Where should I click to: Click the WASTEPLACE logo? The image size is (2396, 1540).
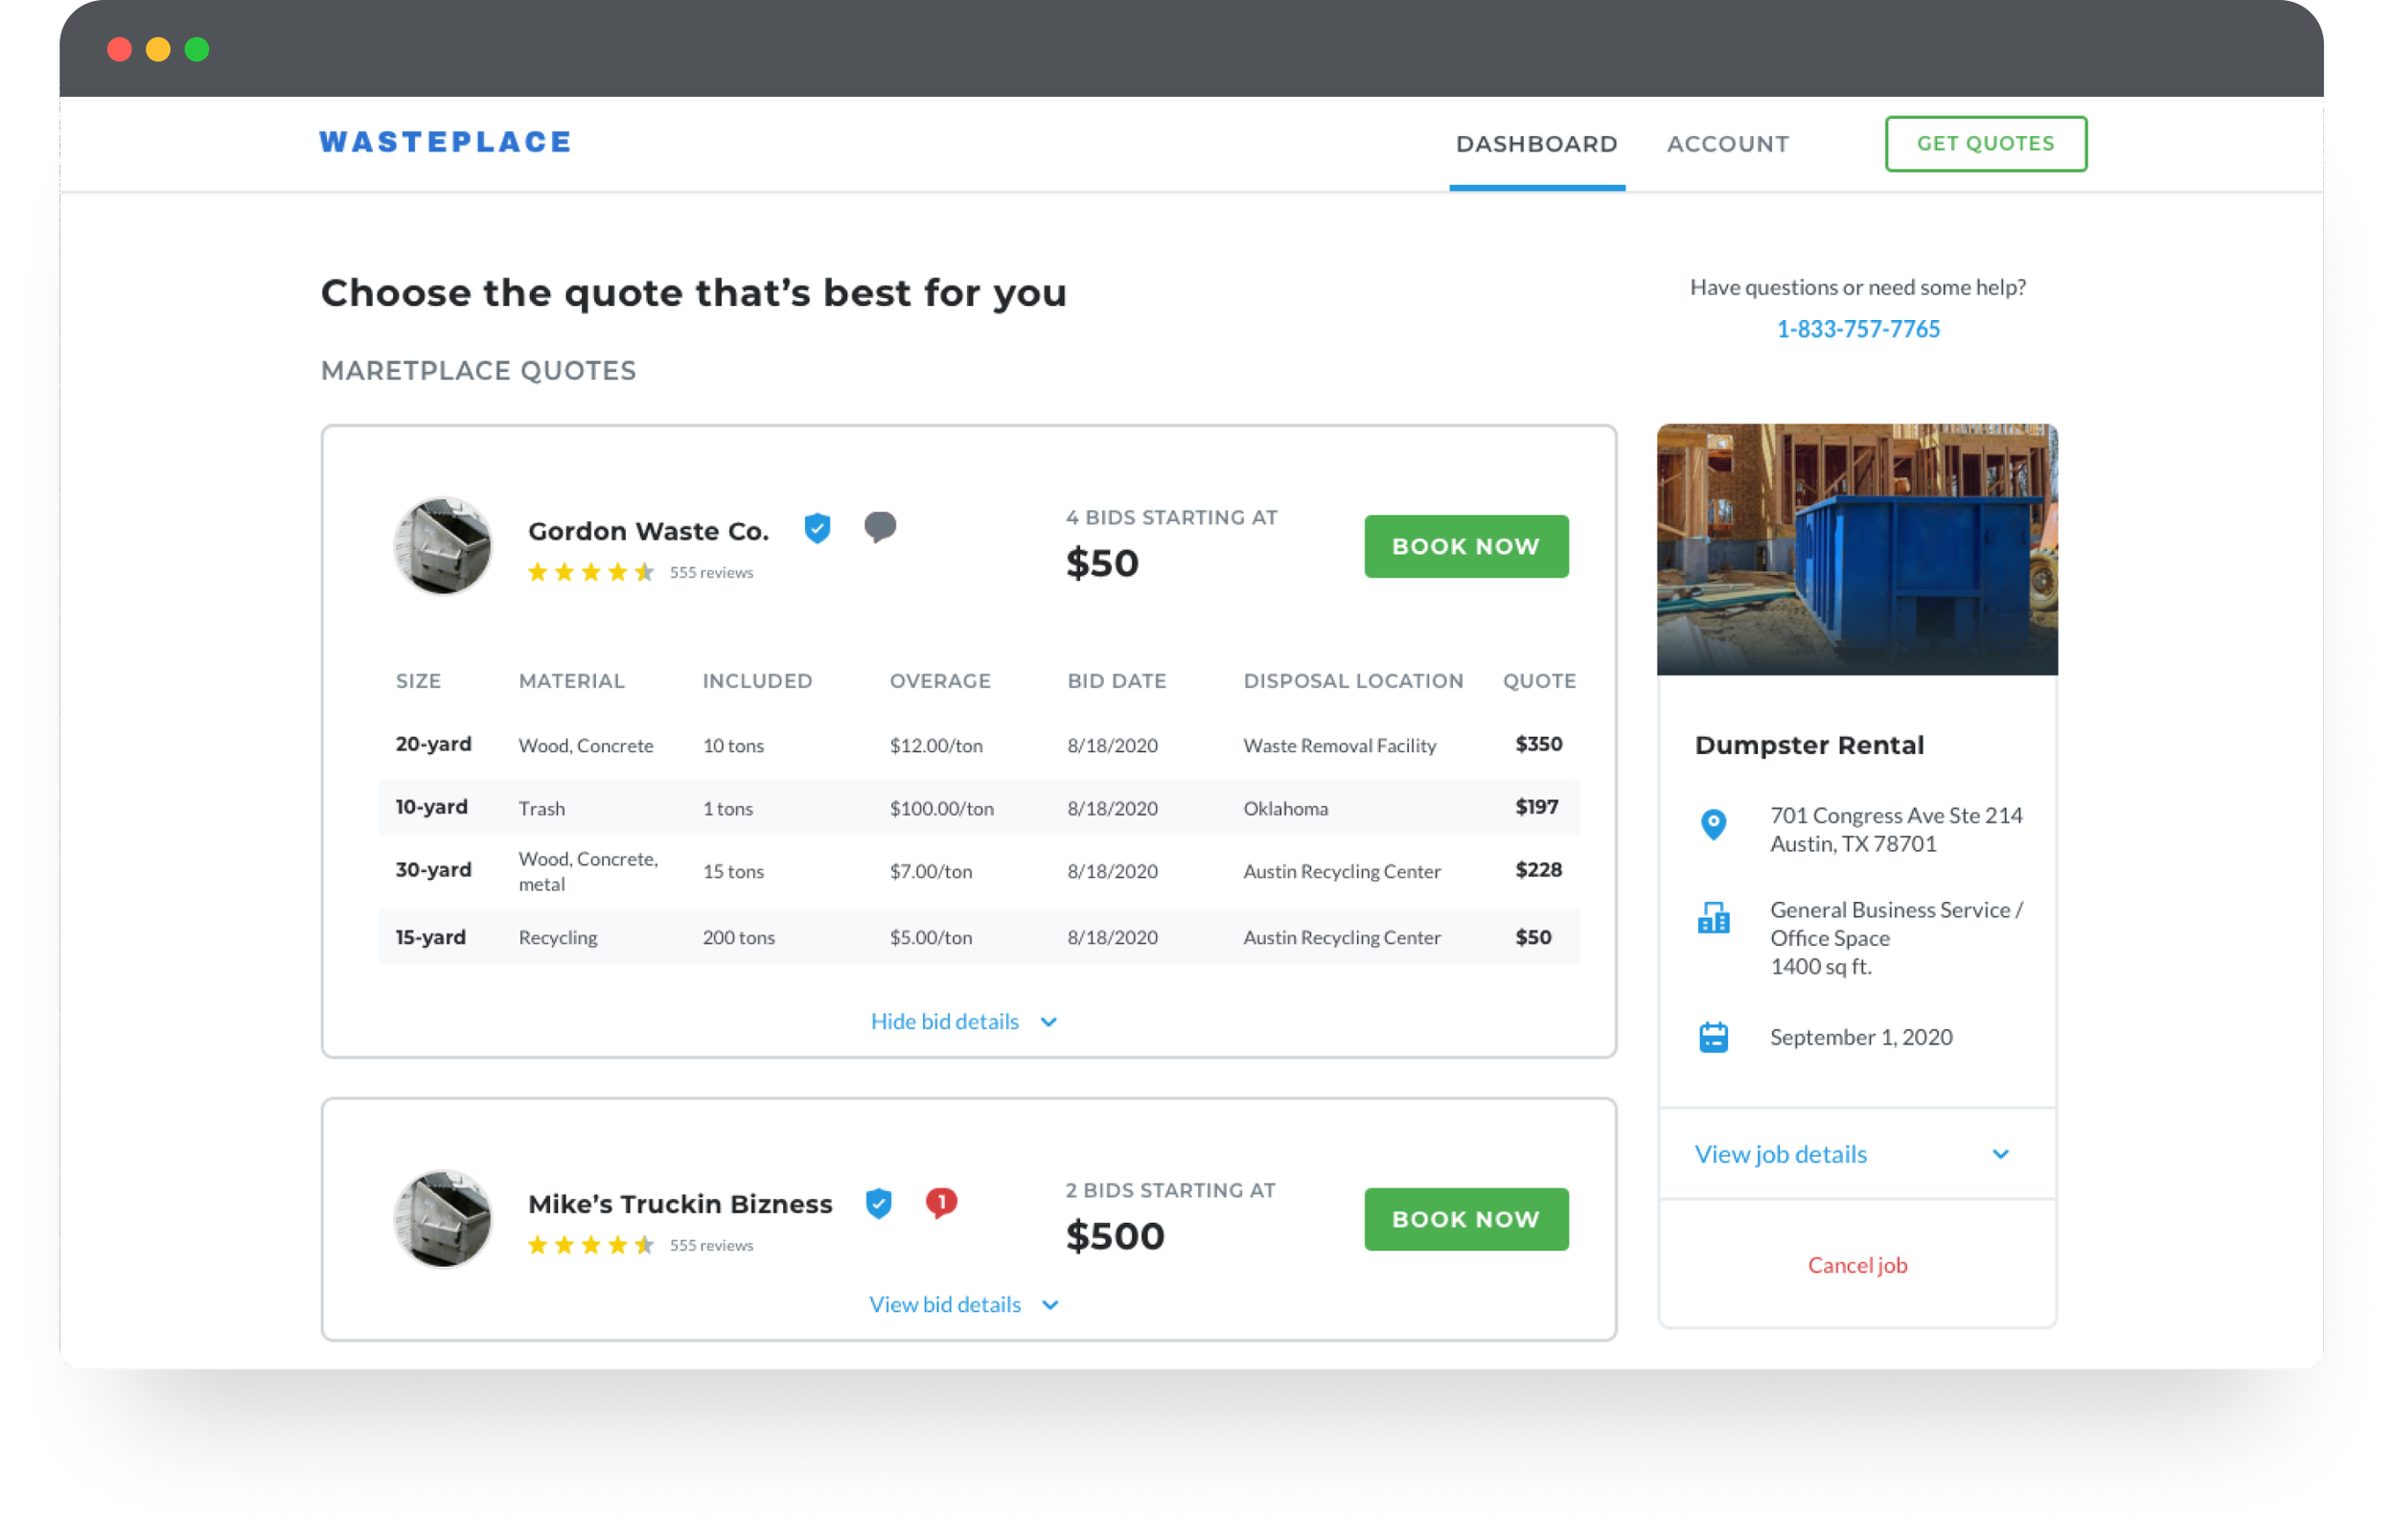coord(445,142)
